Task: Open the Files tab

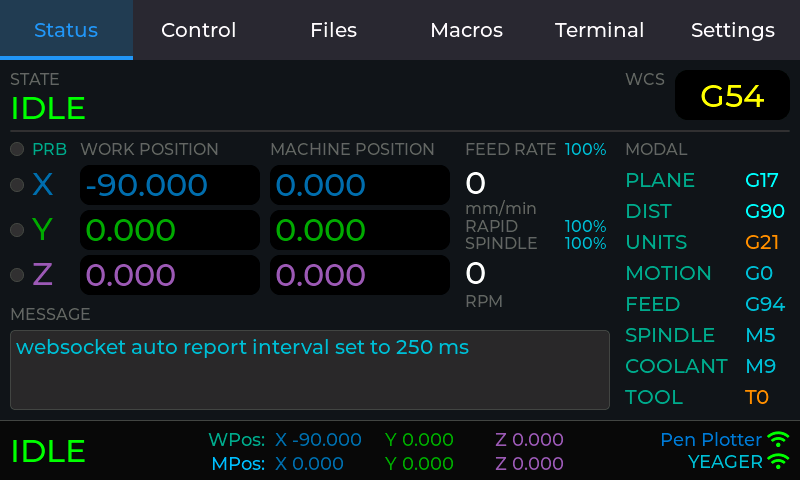Action: [333, 30]
